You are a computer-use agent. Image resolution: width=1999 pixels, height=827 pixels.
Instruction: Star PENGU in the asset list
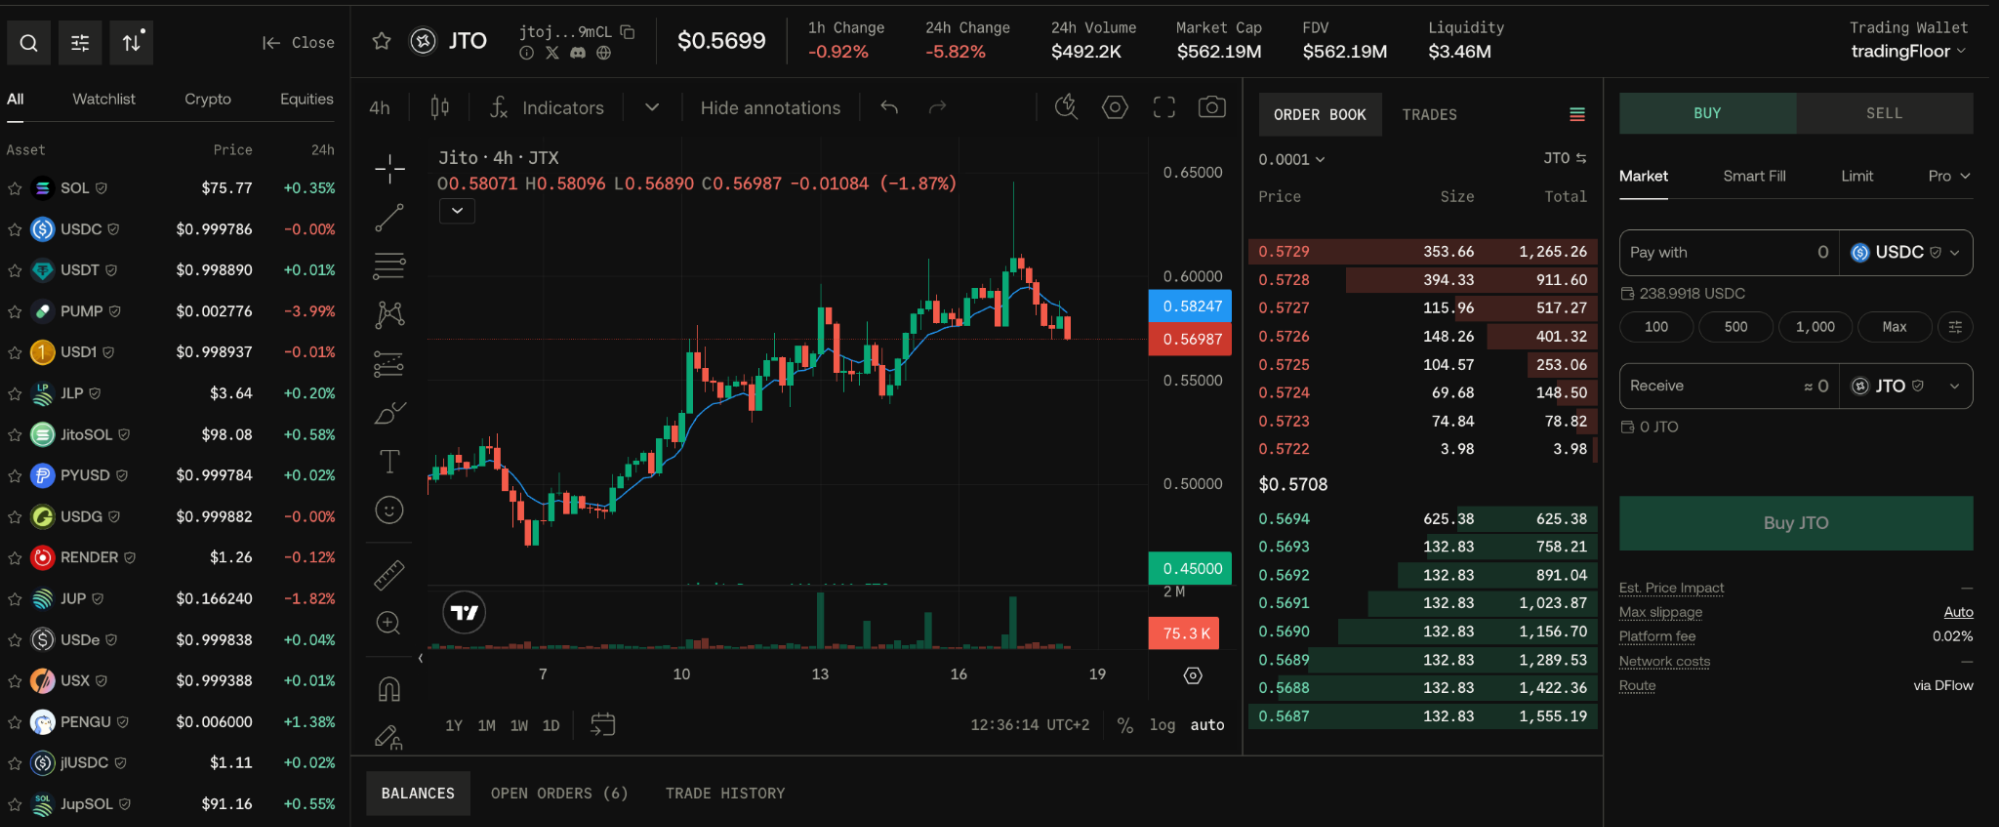click(x=15, y=722)
